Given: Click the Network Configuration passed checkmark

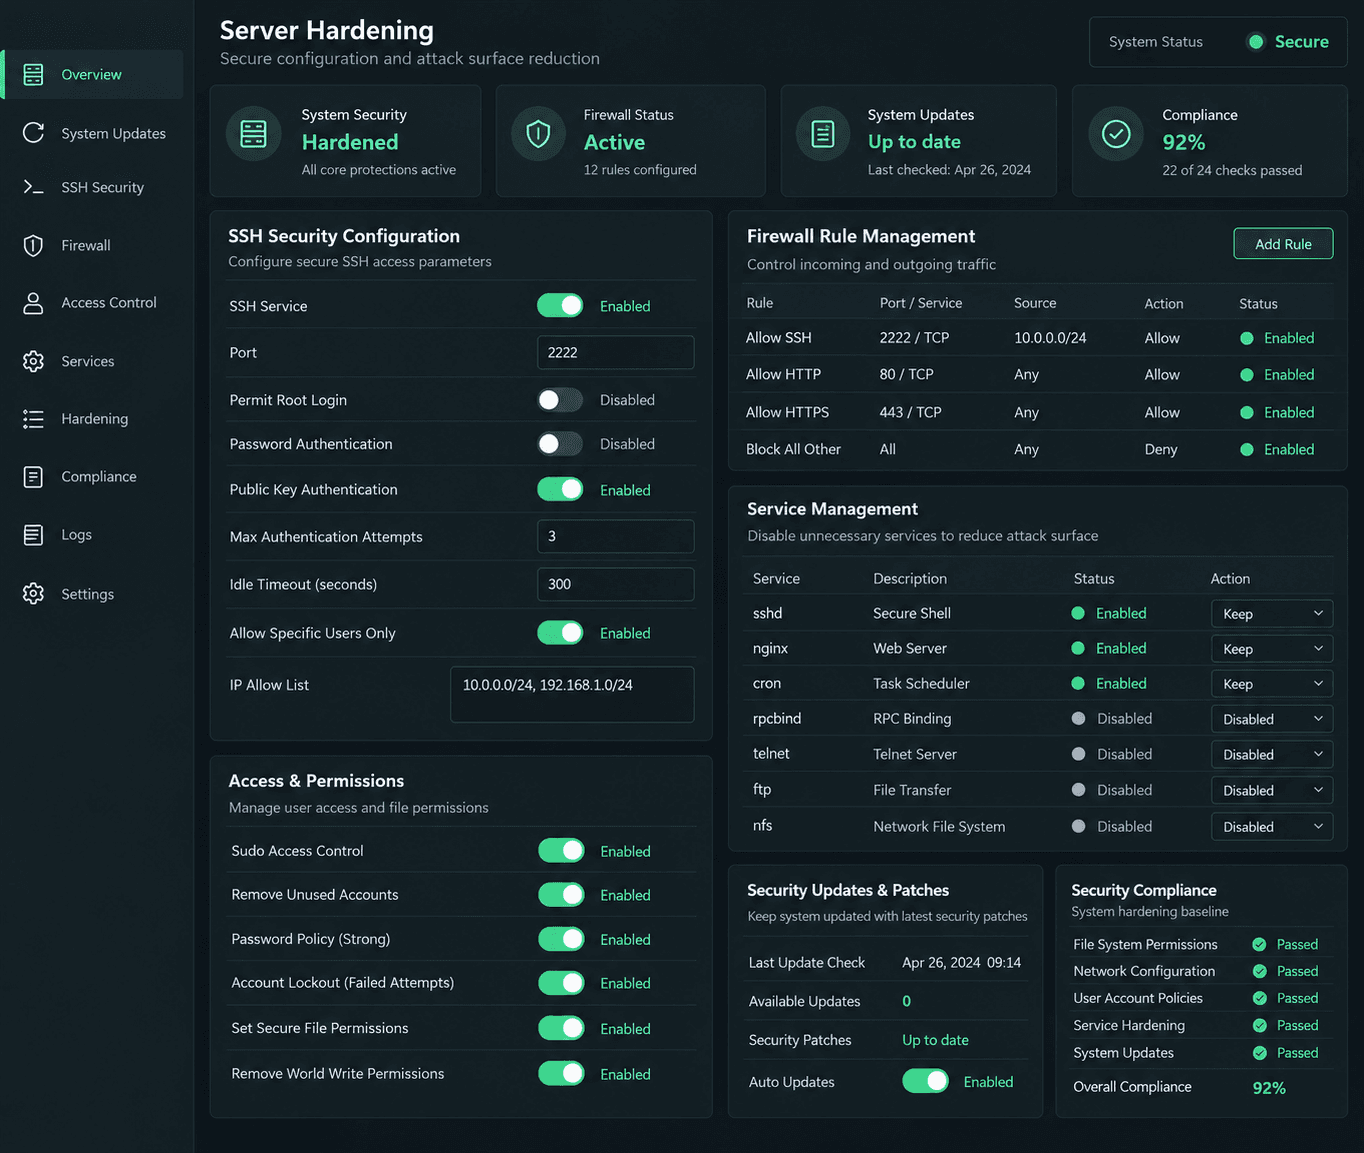Looking at the screenshot, I should tap(1260, 971).
